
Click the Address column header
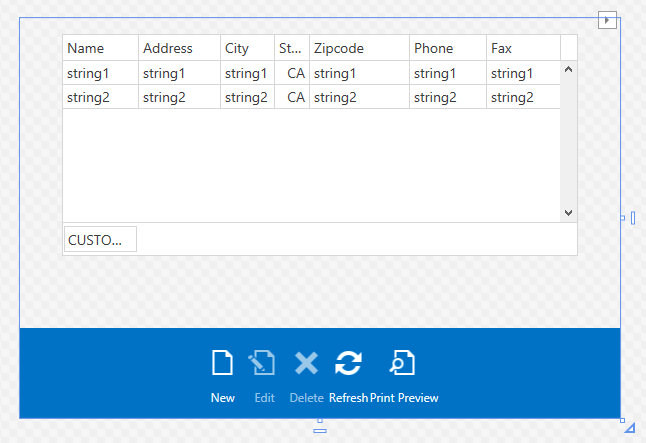(x=179, y=48)
